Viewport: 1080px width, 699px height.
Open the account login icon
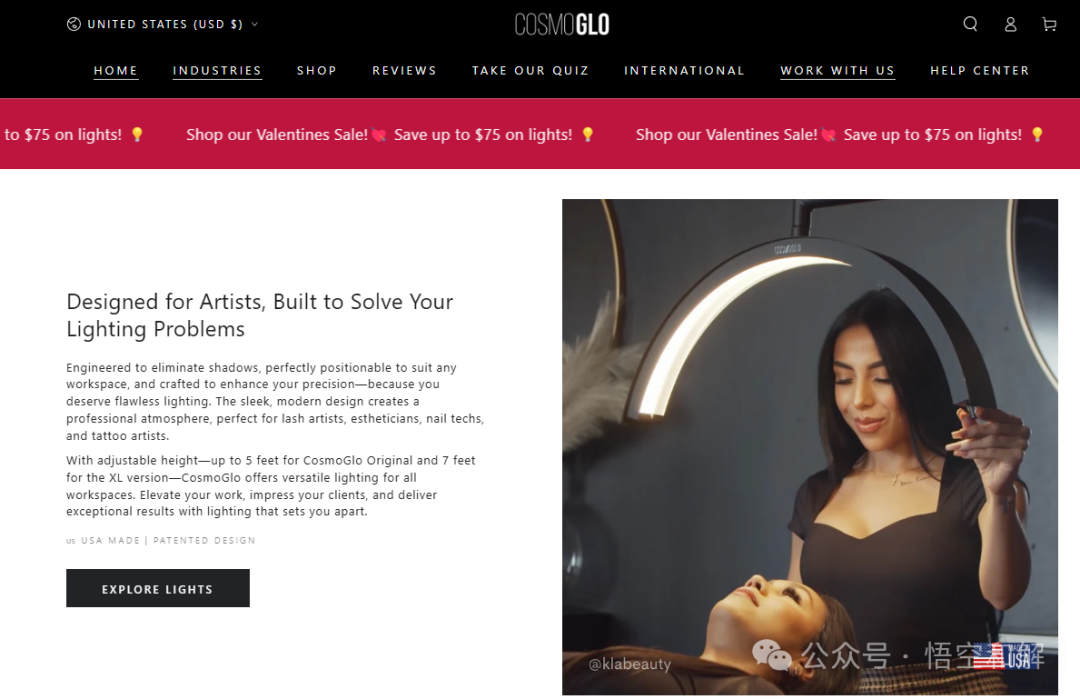point(1010,24)
